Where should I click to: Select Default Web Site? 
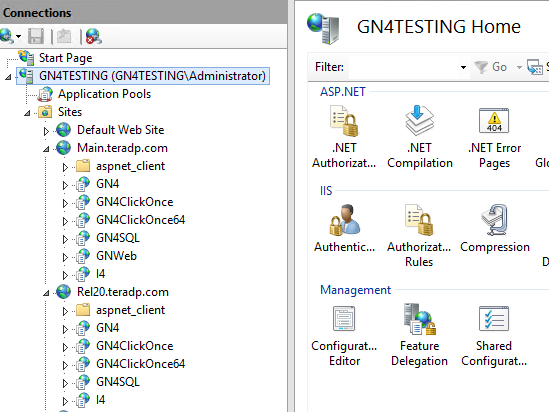[120, 130]
